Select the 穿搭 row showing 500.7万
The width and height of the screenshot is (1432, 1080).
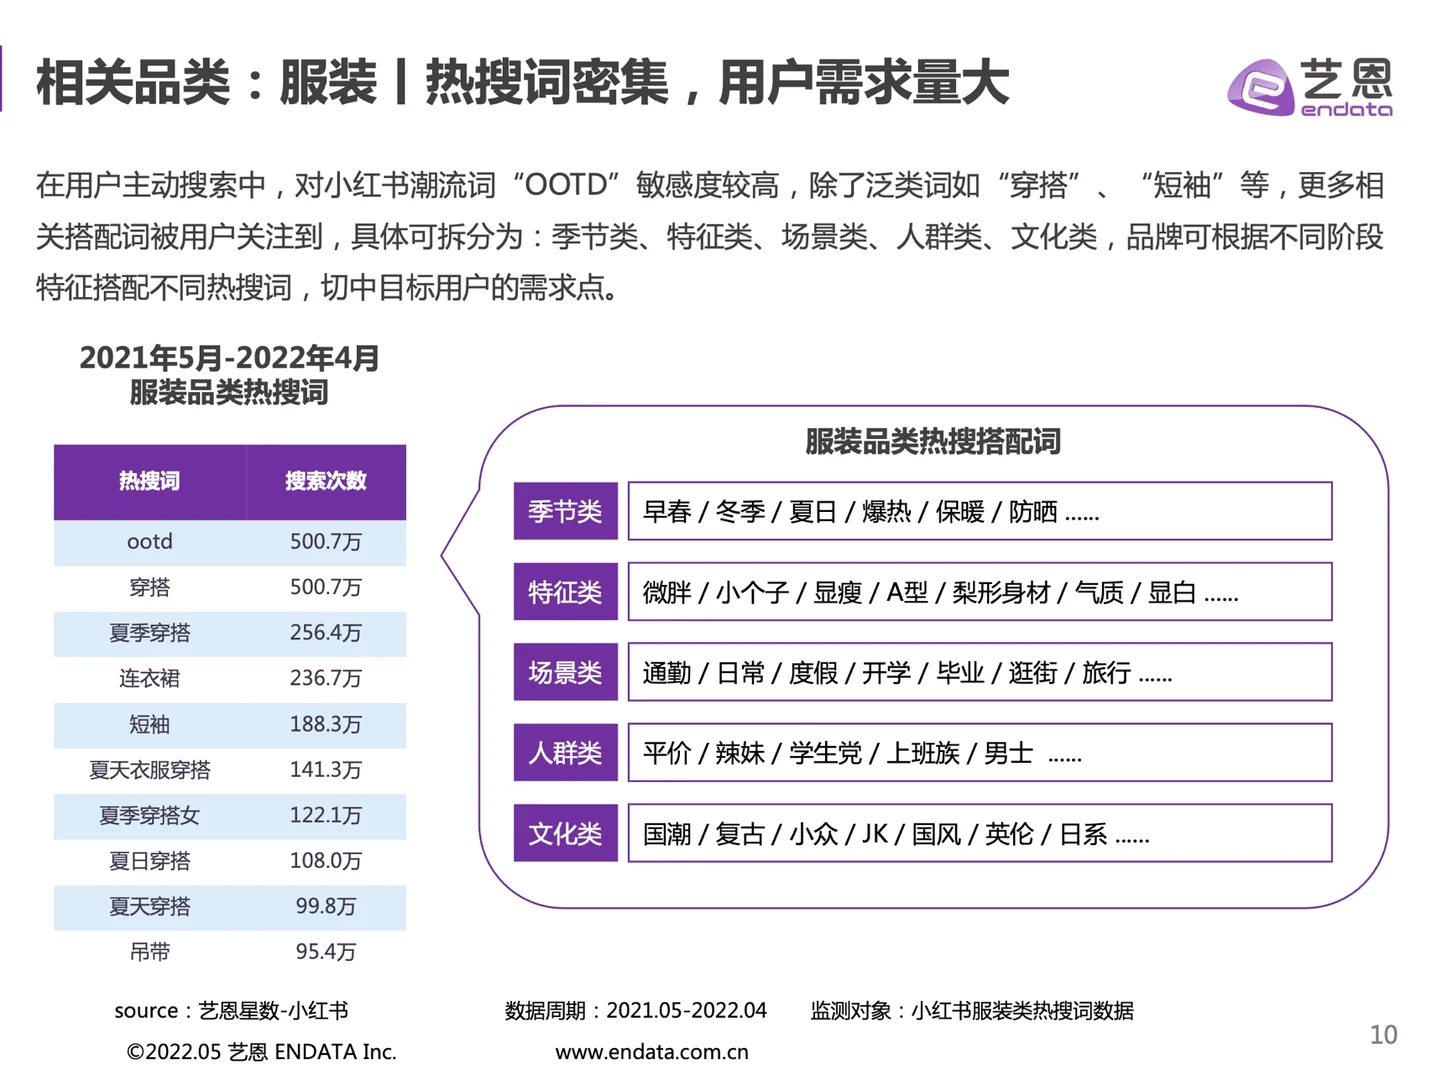pyautogui.click(x=229, y=588)
